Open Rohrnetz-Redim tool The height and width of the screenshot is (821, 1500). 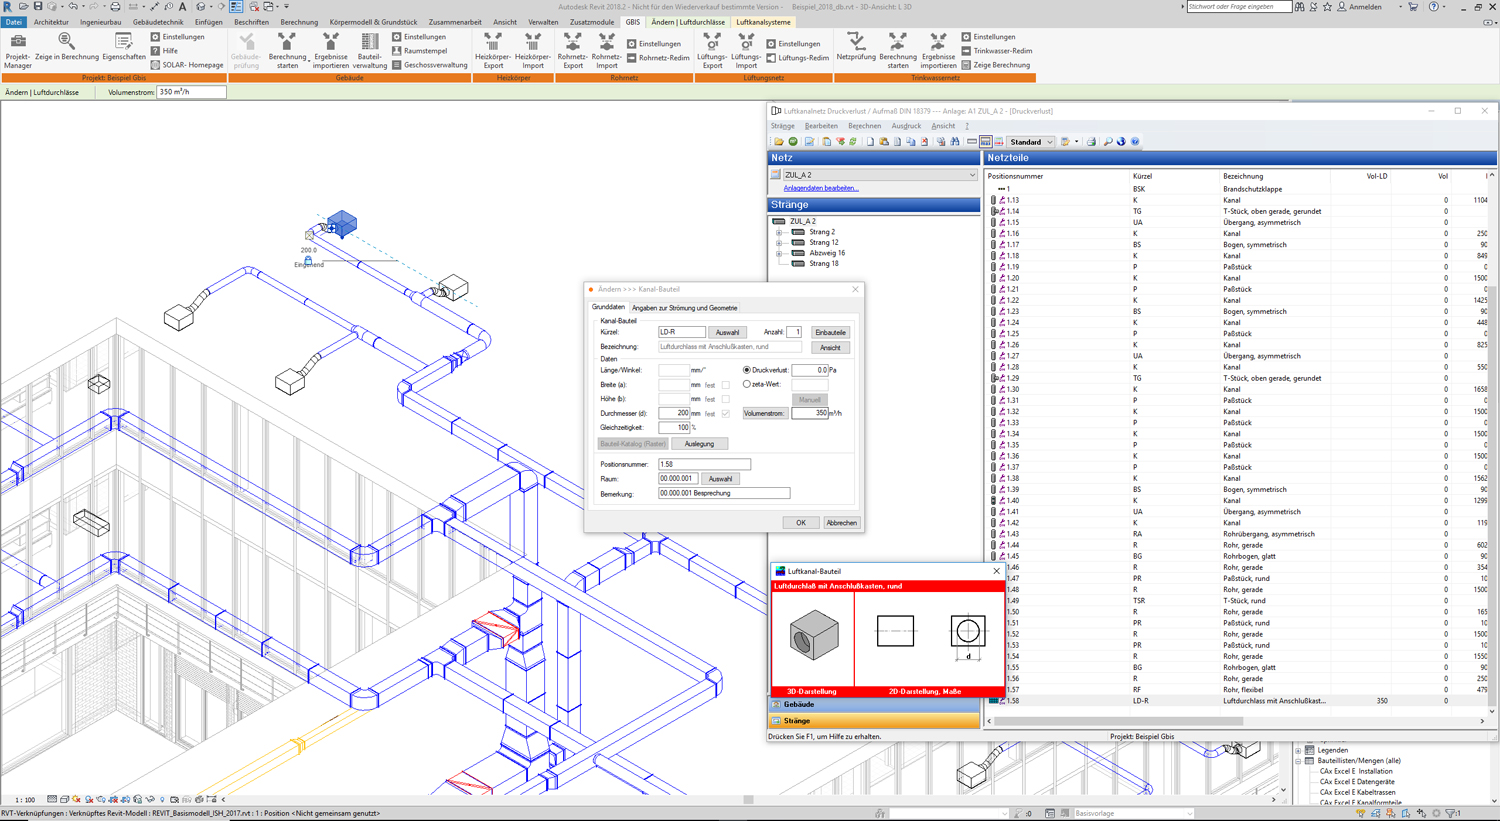[658, 58]
